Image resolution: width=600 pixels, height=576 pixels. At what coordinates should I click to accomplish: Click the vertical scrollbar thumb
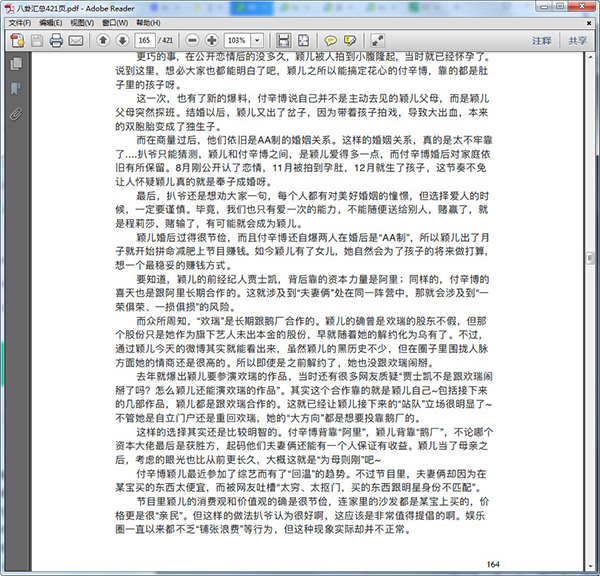pos(590,258)
